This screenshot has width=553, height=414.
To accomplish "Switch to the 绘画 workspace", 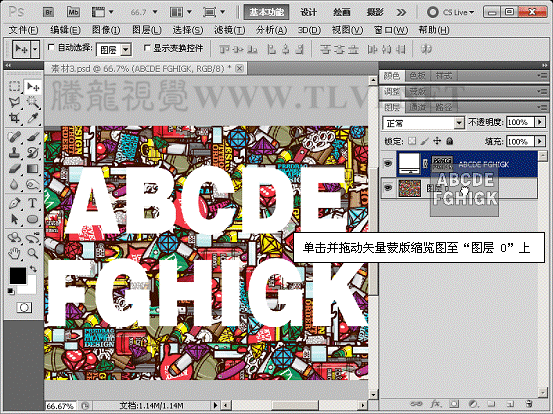I will [x=342, y=12].
